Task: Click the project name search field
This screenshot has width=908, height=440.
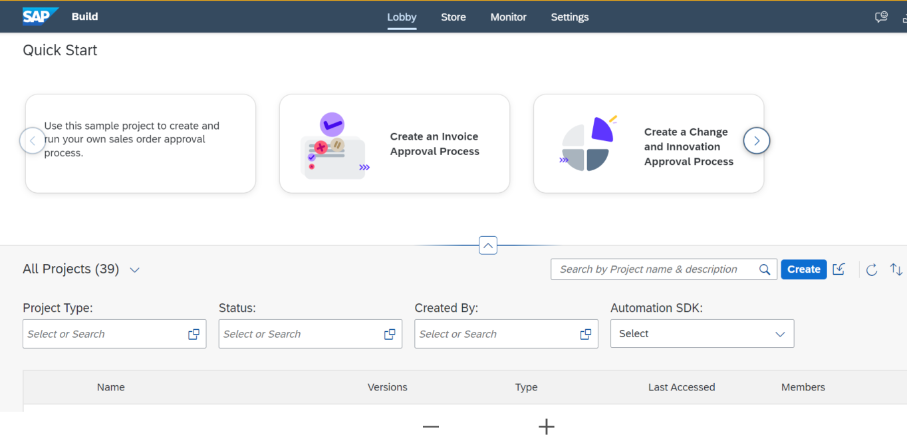Action: click(655, 269)
